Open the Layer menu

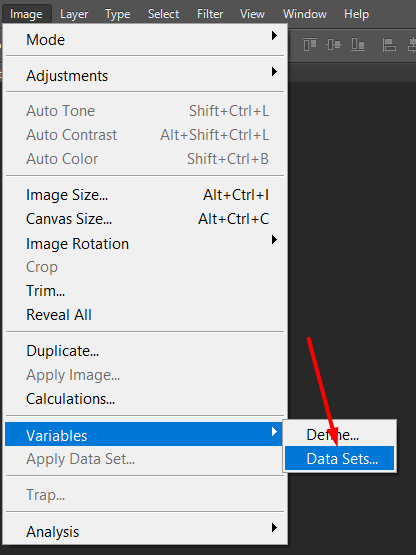point(74,14)
